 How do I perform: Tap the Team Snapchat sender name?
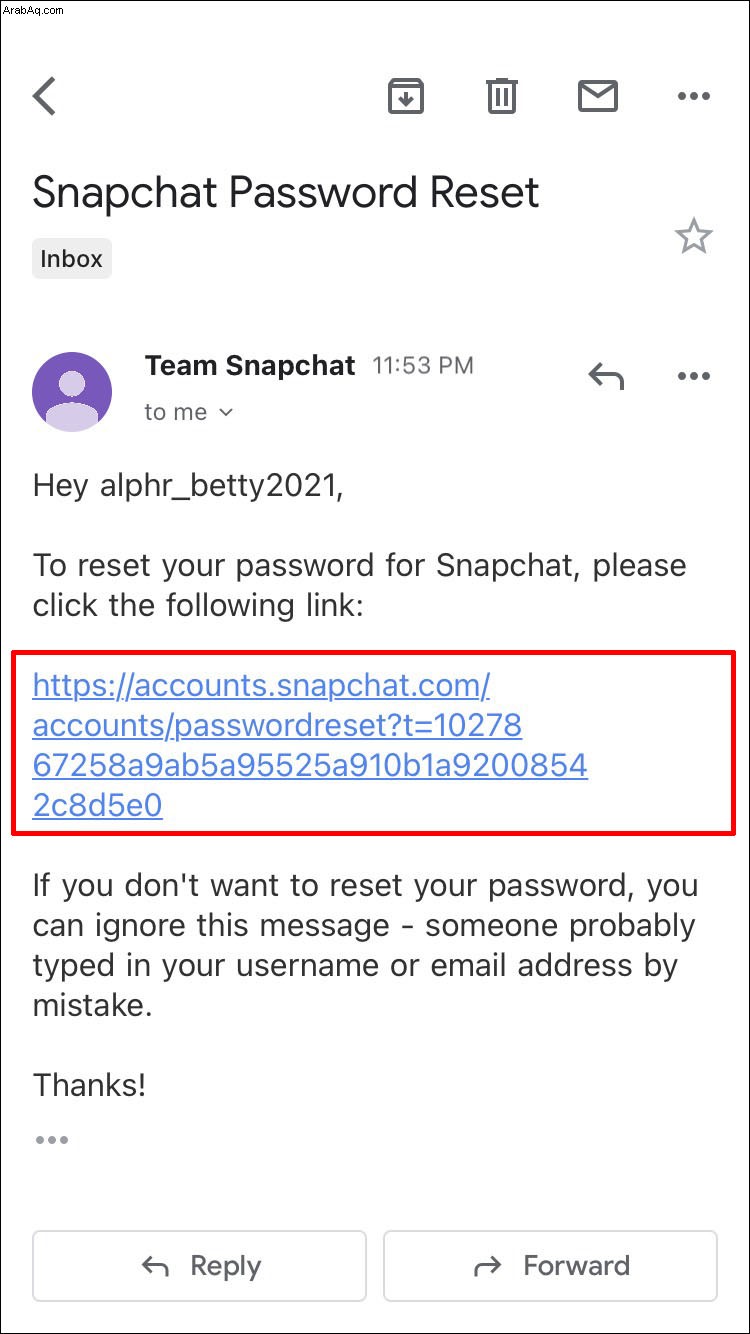[x=250, y=366]
